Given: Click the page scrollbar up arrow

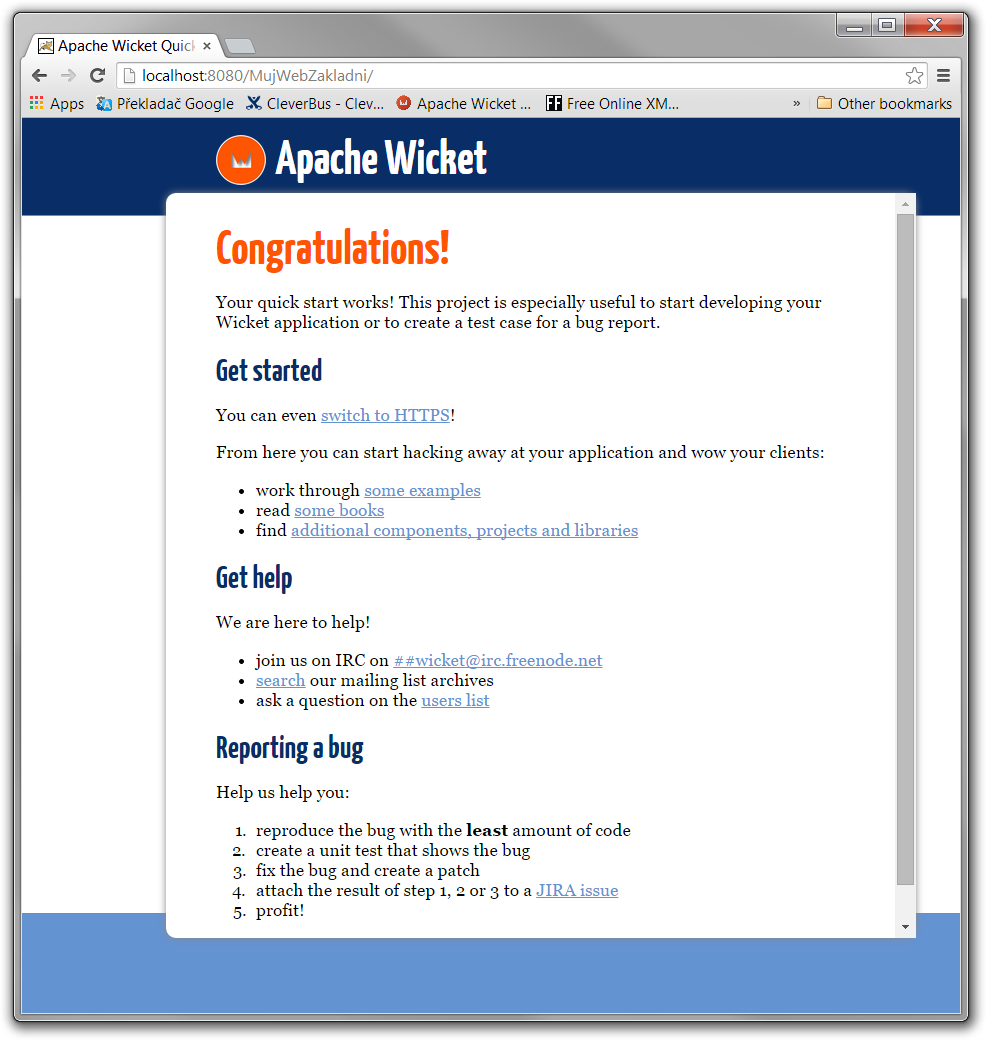Looking at the screenshot, I should (905, 204).
